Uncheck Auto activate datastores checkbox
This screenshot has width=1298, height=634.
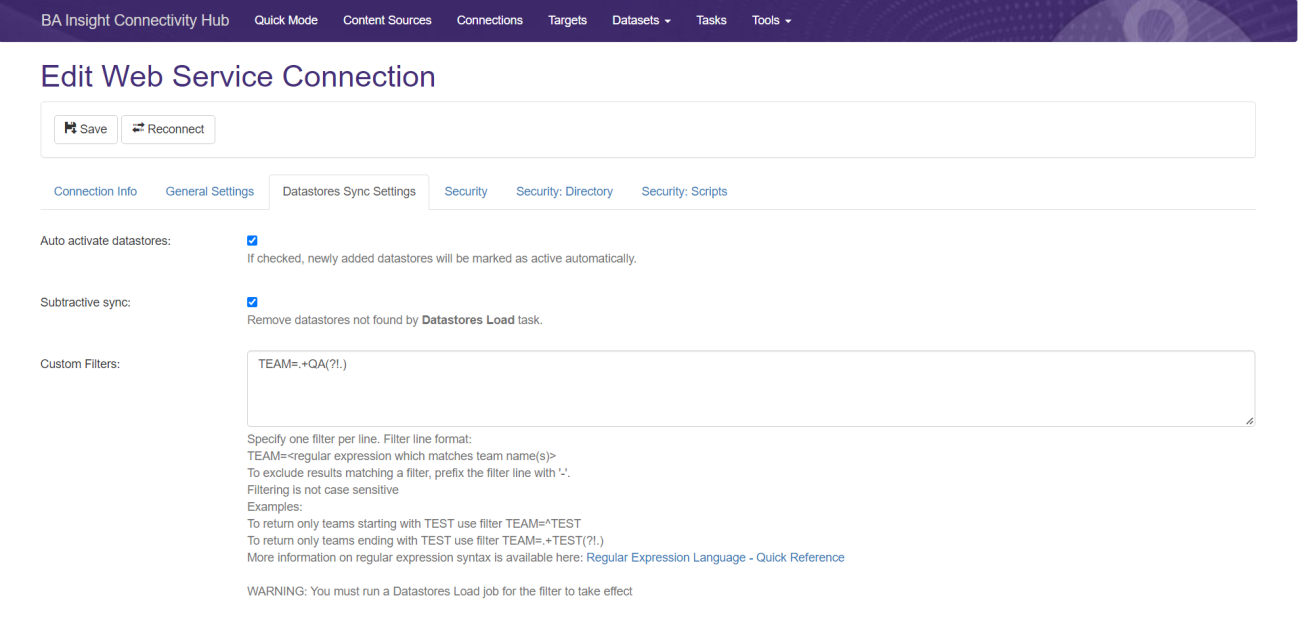[252, 240]
